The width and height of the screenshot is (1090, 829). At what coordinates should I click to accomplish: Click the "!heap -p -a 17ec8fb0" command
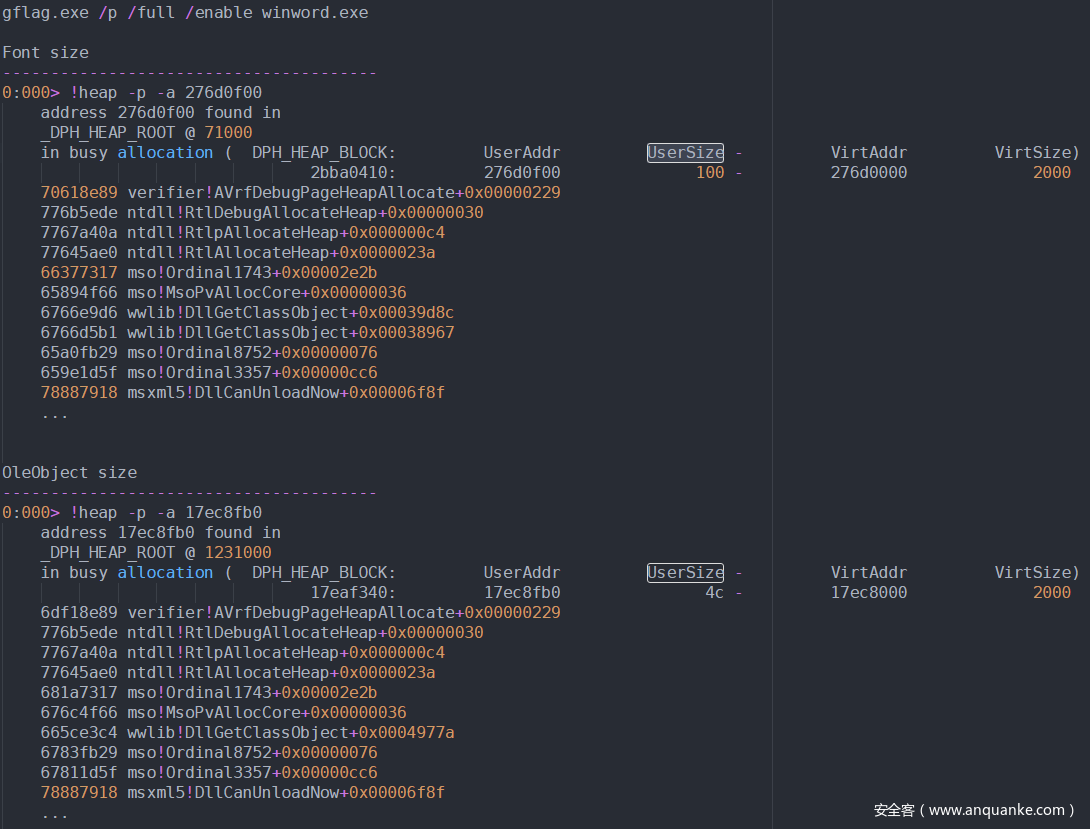pyautogui.click(x=166, y=512)
